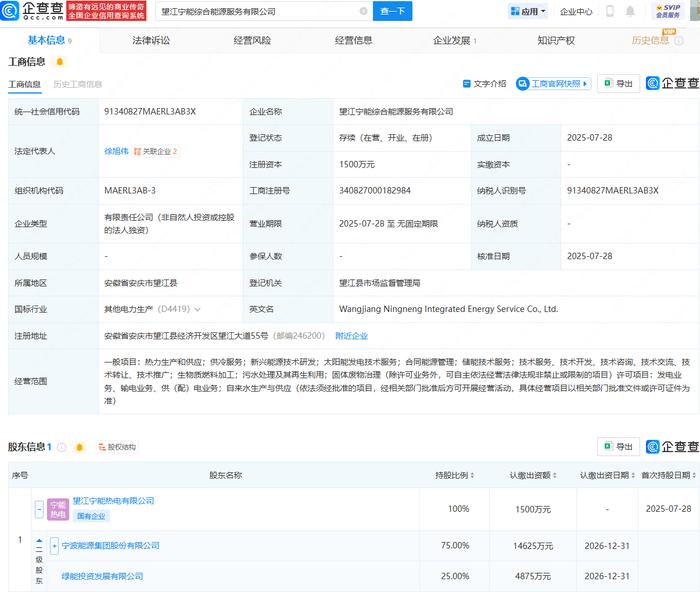The height and width of the screenshot is (592, 700).
Task: Clear the search box with the X icon
Action: [x=364, y=11]
